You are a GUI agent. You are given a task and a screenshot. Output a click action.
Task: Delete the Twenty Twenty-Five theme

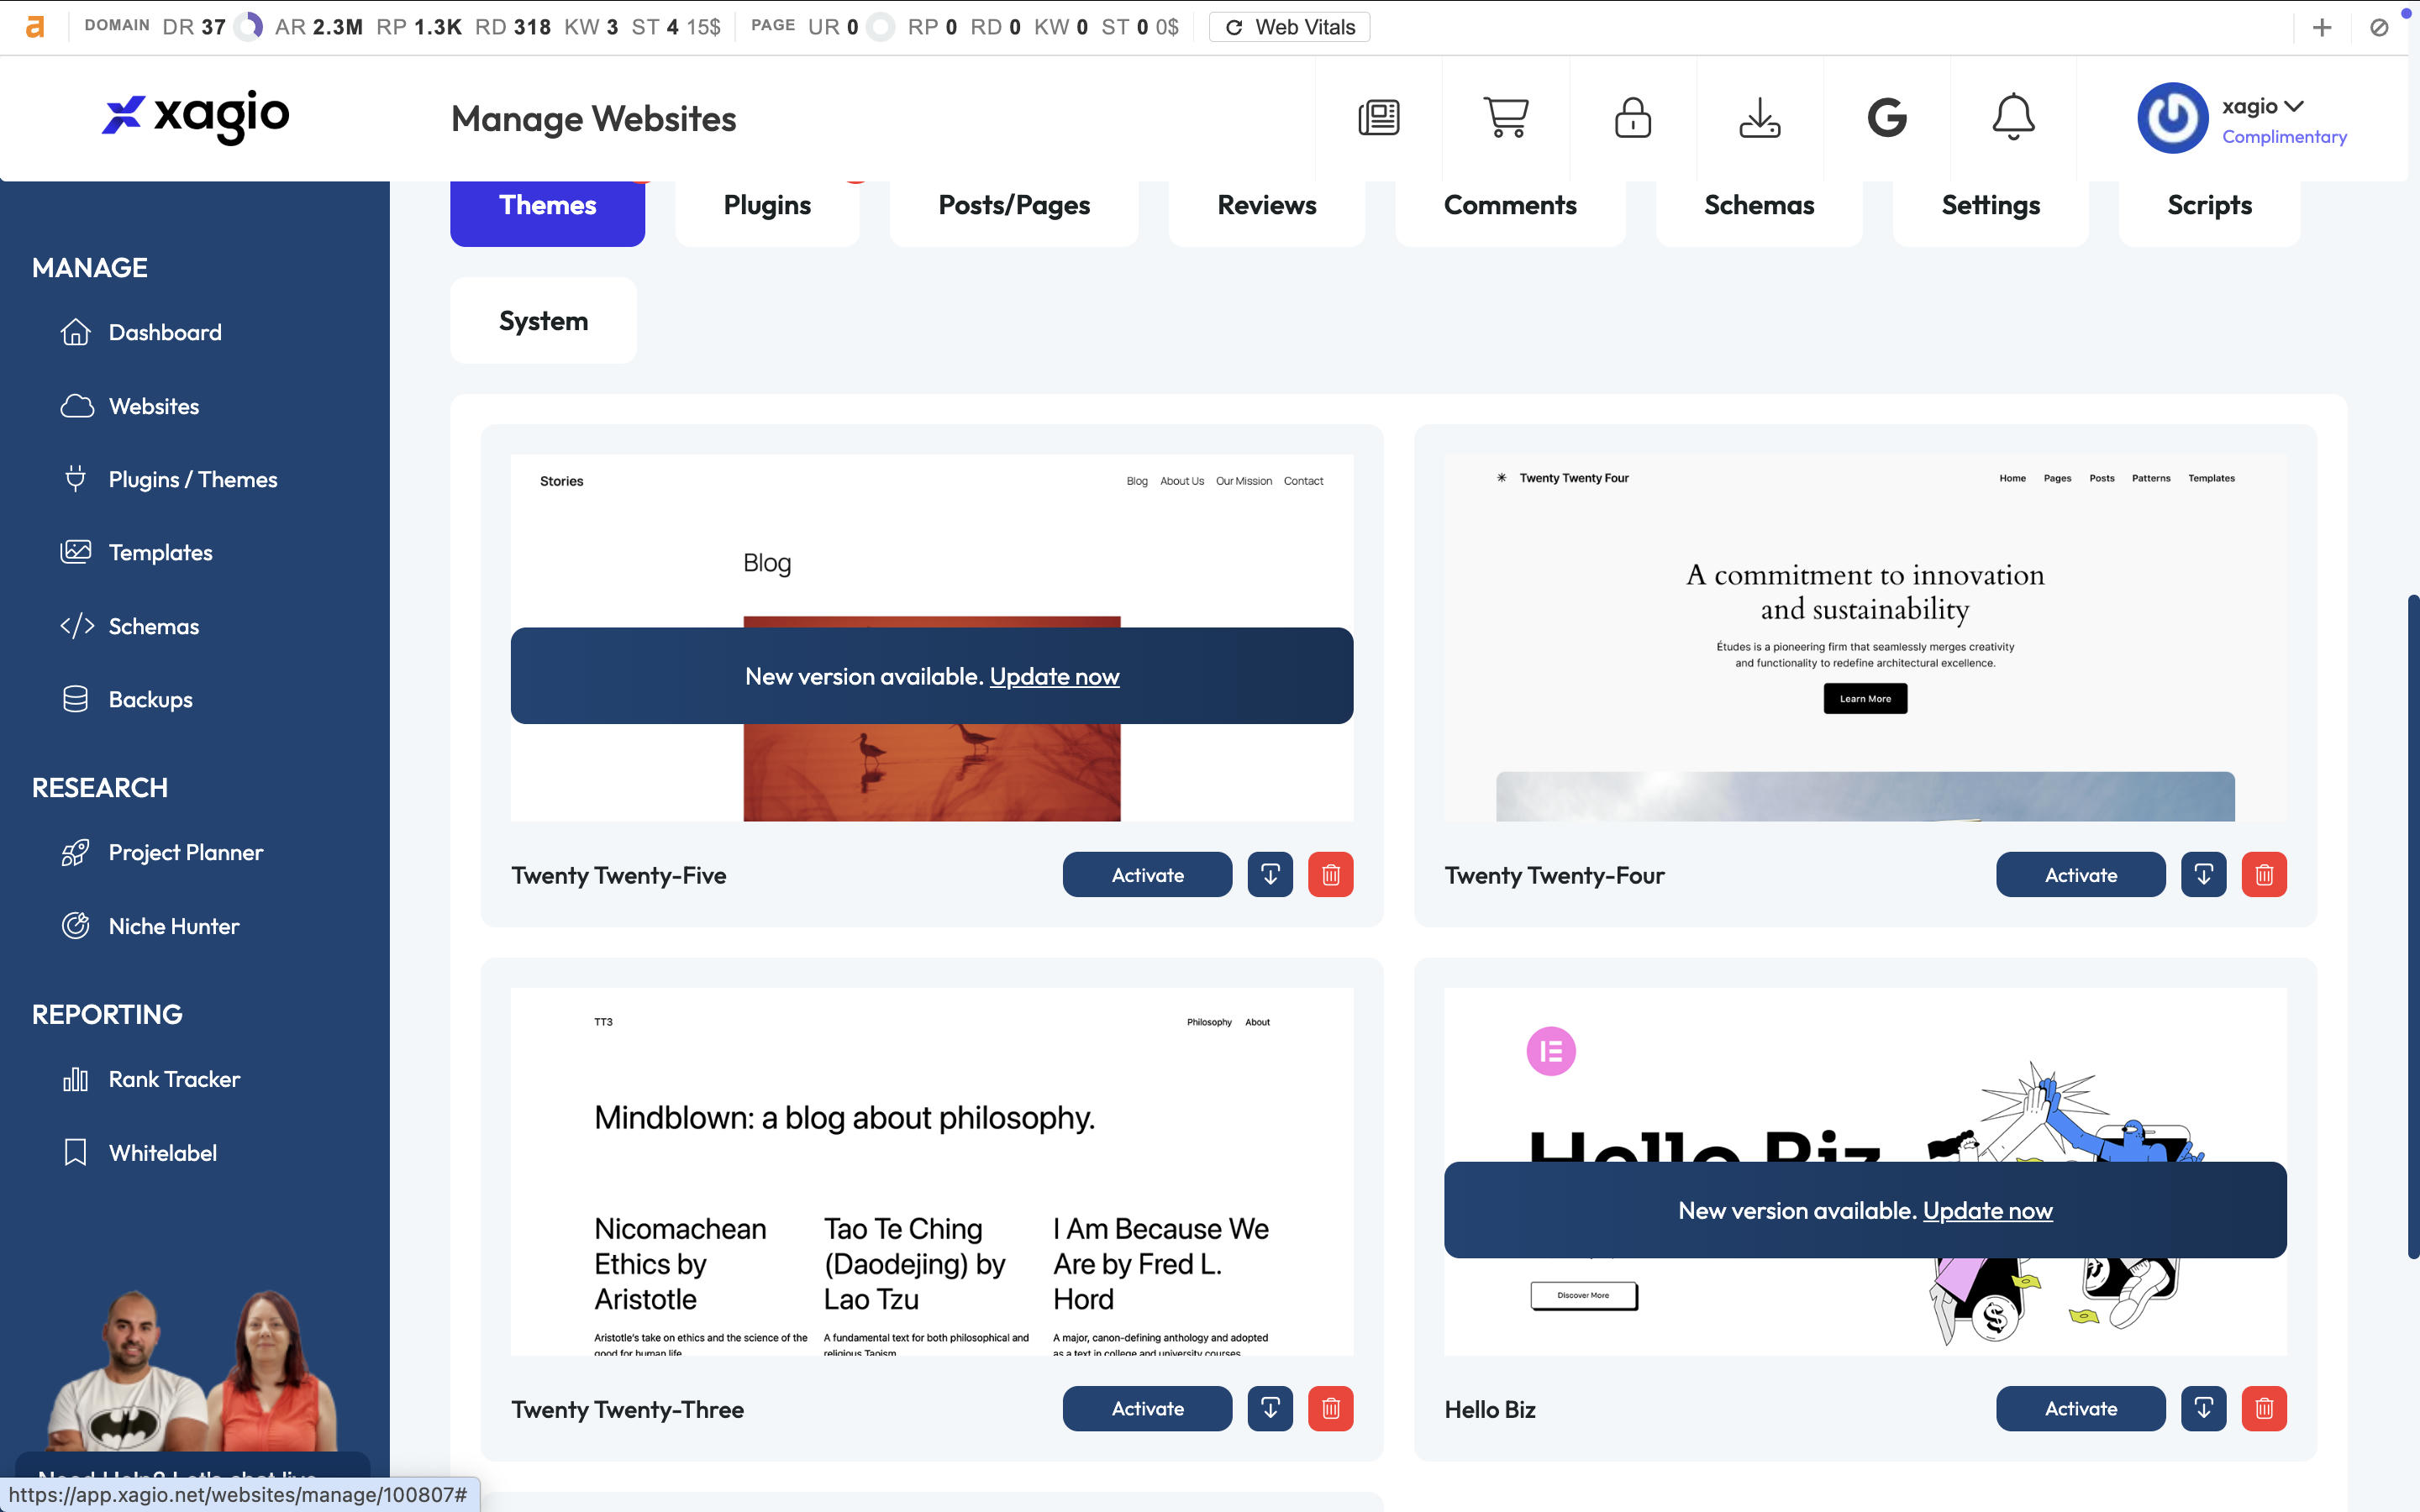1330,875
